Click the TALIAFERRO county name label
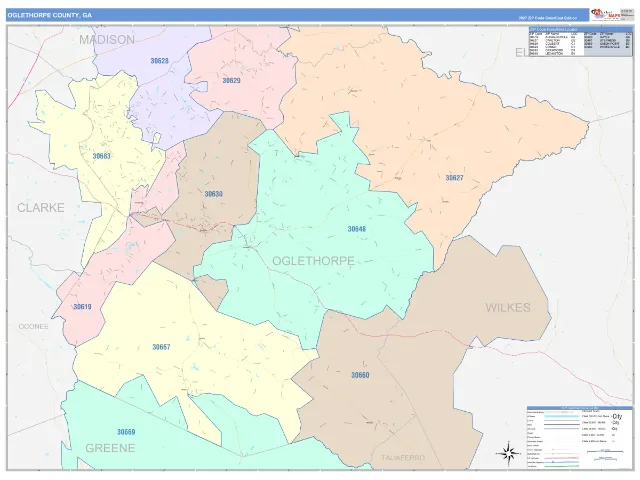Image resolution: width=640 pixels, height=480 pixels. pos(403,458)
